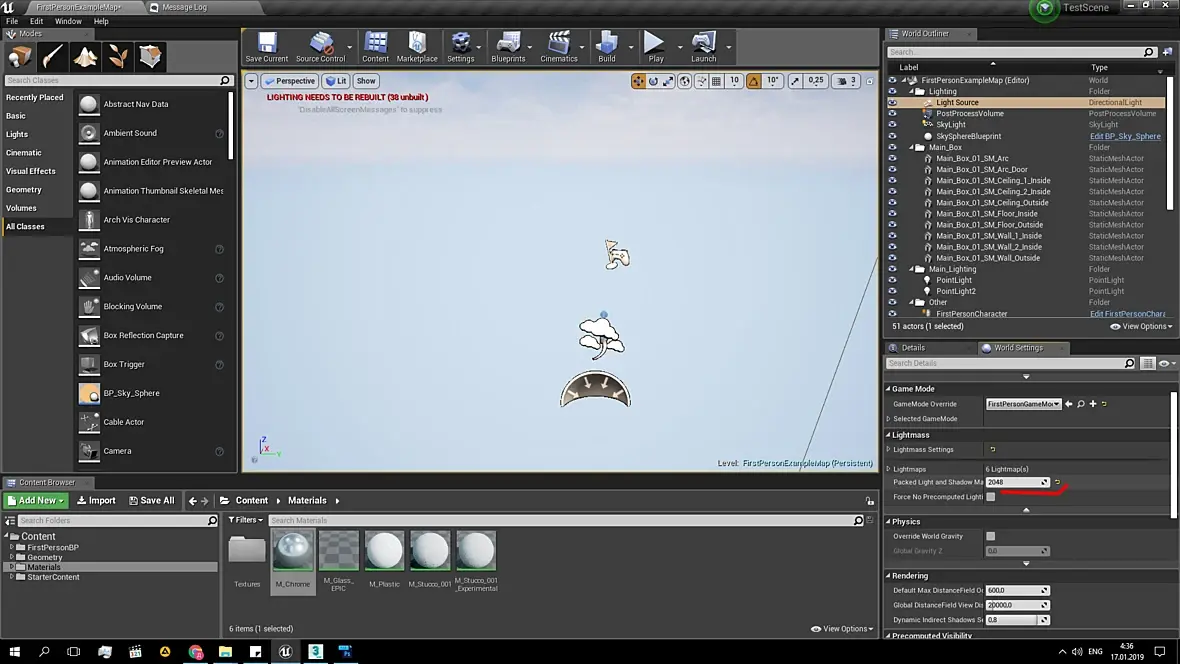The height and width of the screenshot is (664, 1180).
Task: Open the Blueprints toolbar menu
Action: point(508,46)
